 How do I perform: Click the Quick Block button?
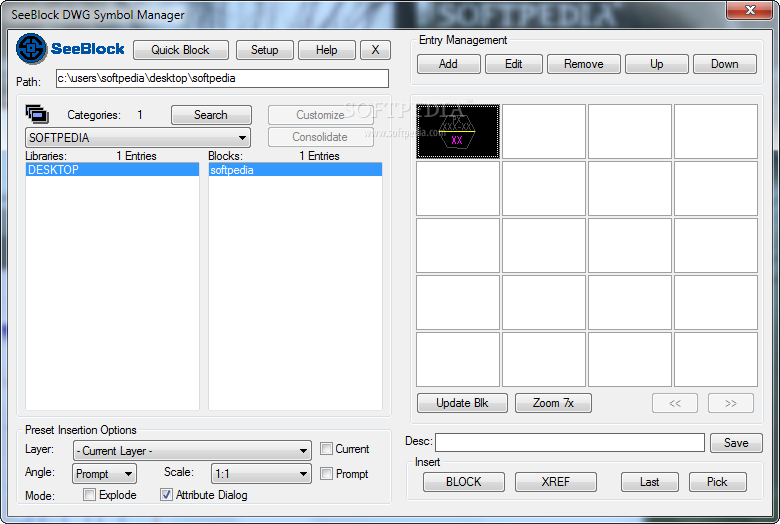(181, 50)
